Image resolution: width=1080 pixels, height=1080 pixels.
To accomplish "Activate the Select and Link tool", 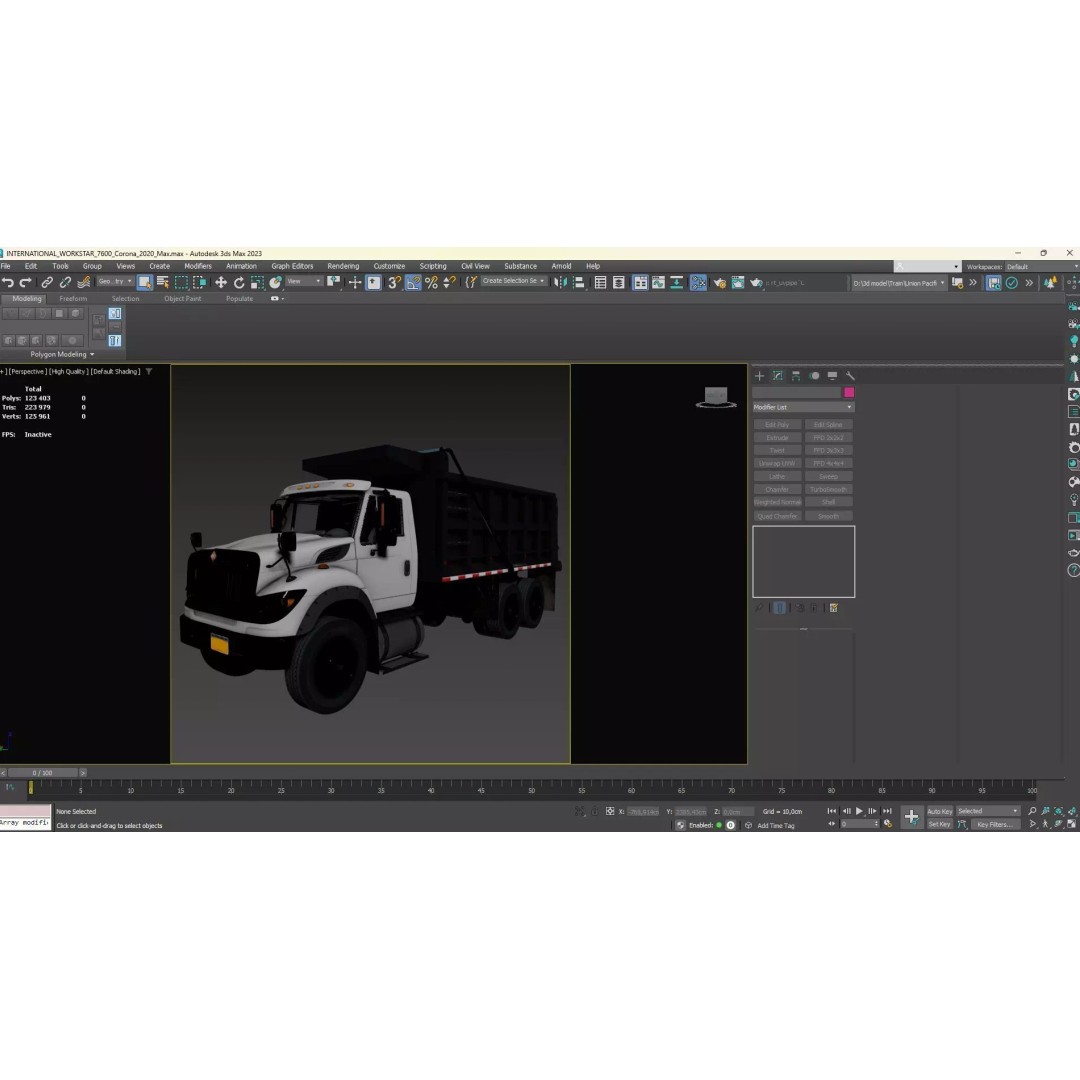I will (x=47, y=282).
